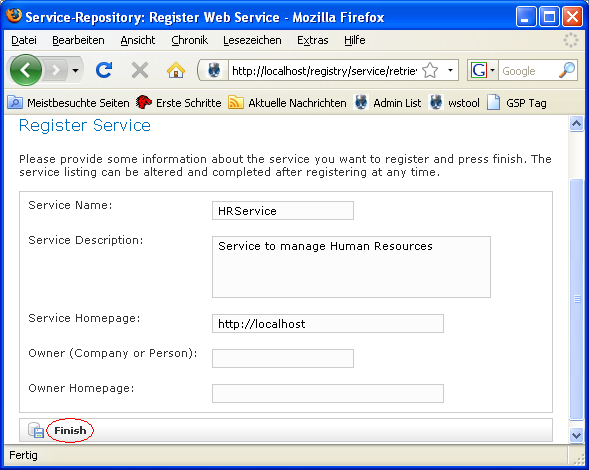This screenshot has width=589, height=470.
Task: Open the Extras menu
Action: [x=313, y=40]
